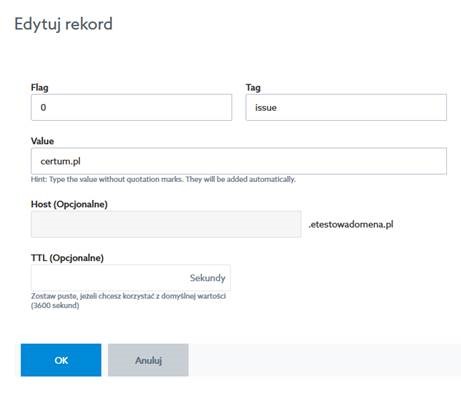The height and width of the screenshot is (400, 461).
Task: Select the Value field with certum.pl
Action: click(x=239, y=161)
